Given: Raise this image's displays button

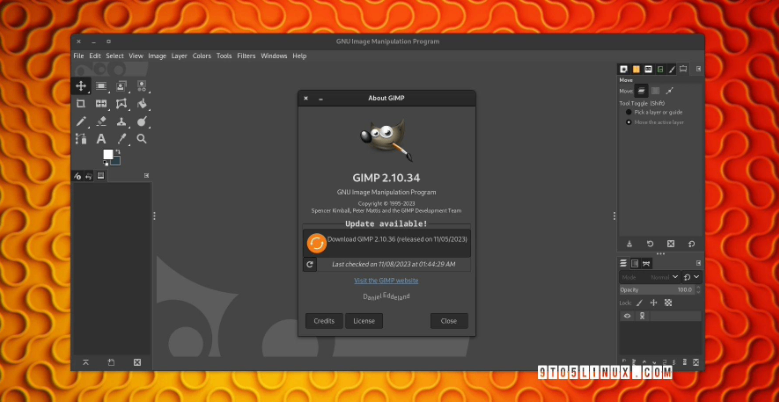Looking at the screenshot, I should point(86,363).
